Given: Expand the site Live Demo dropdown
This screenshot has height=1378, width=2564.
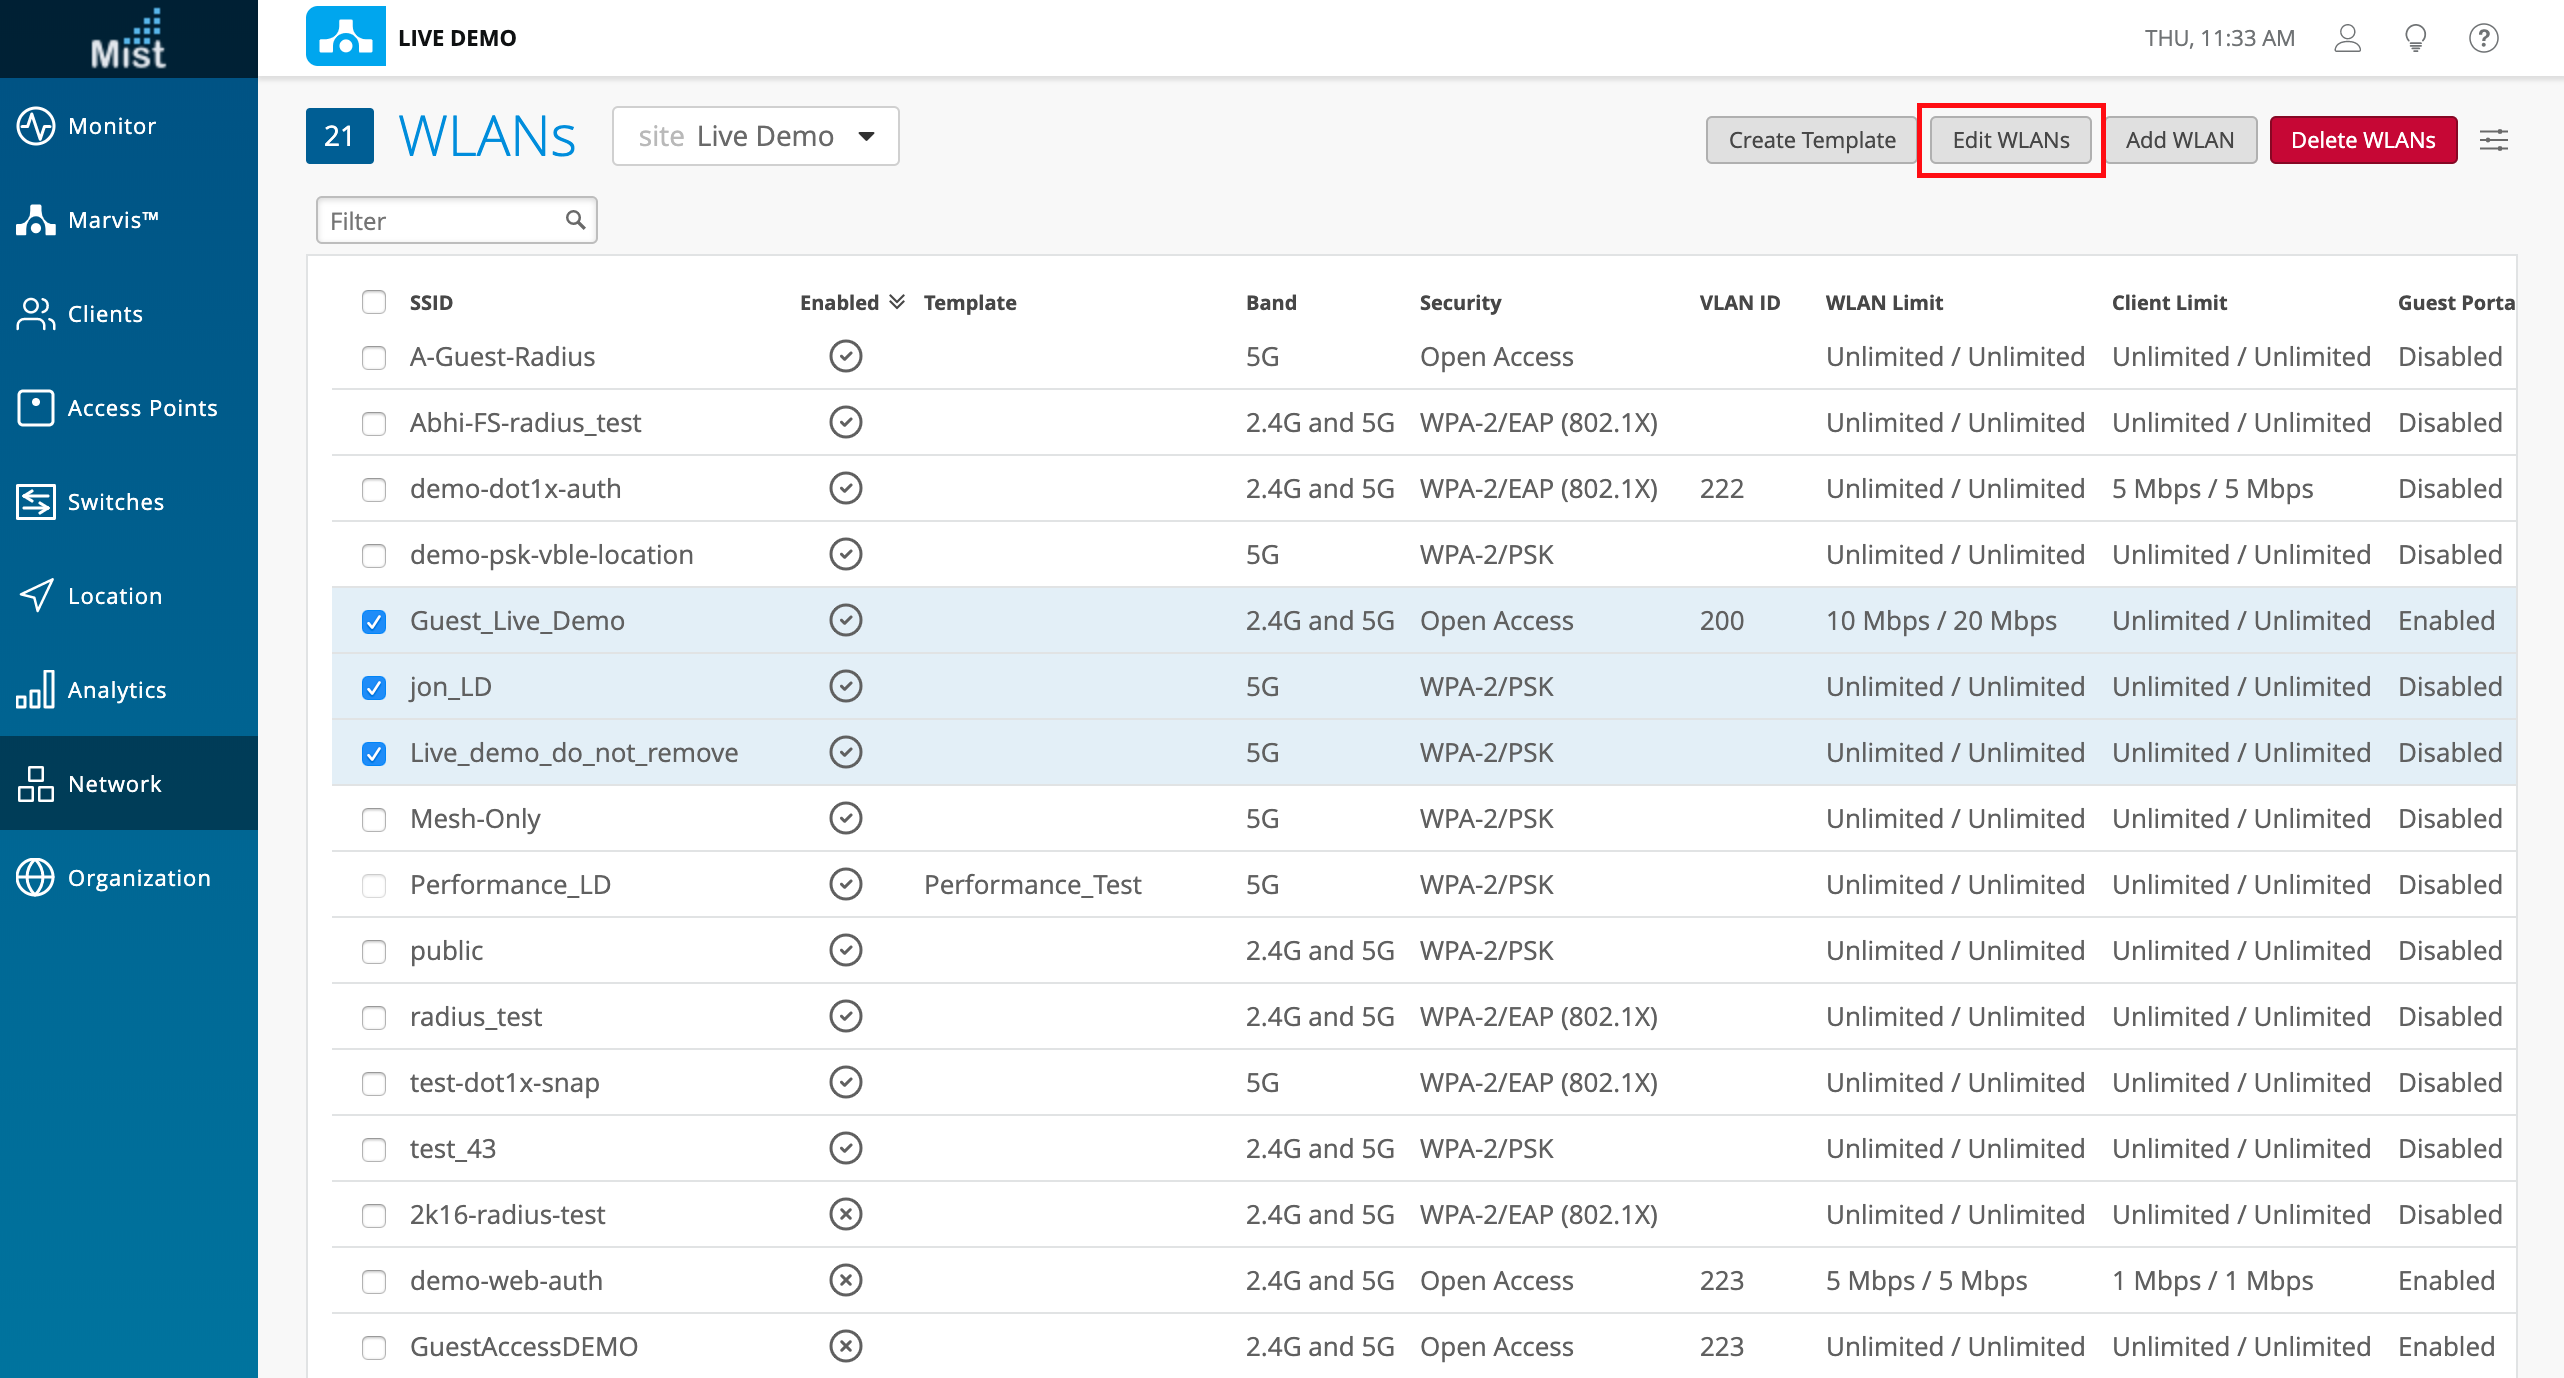Looking at the screenshot, I should click(756, 136).
